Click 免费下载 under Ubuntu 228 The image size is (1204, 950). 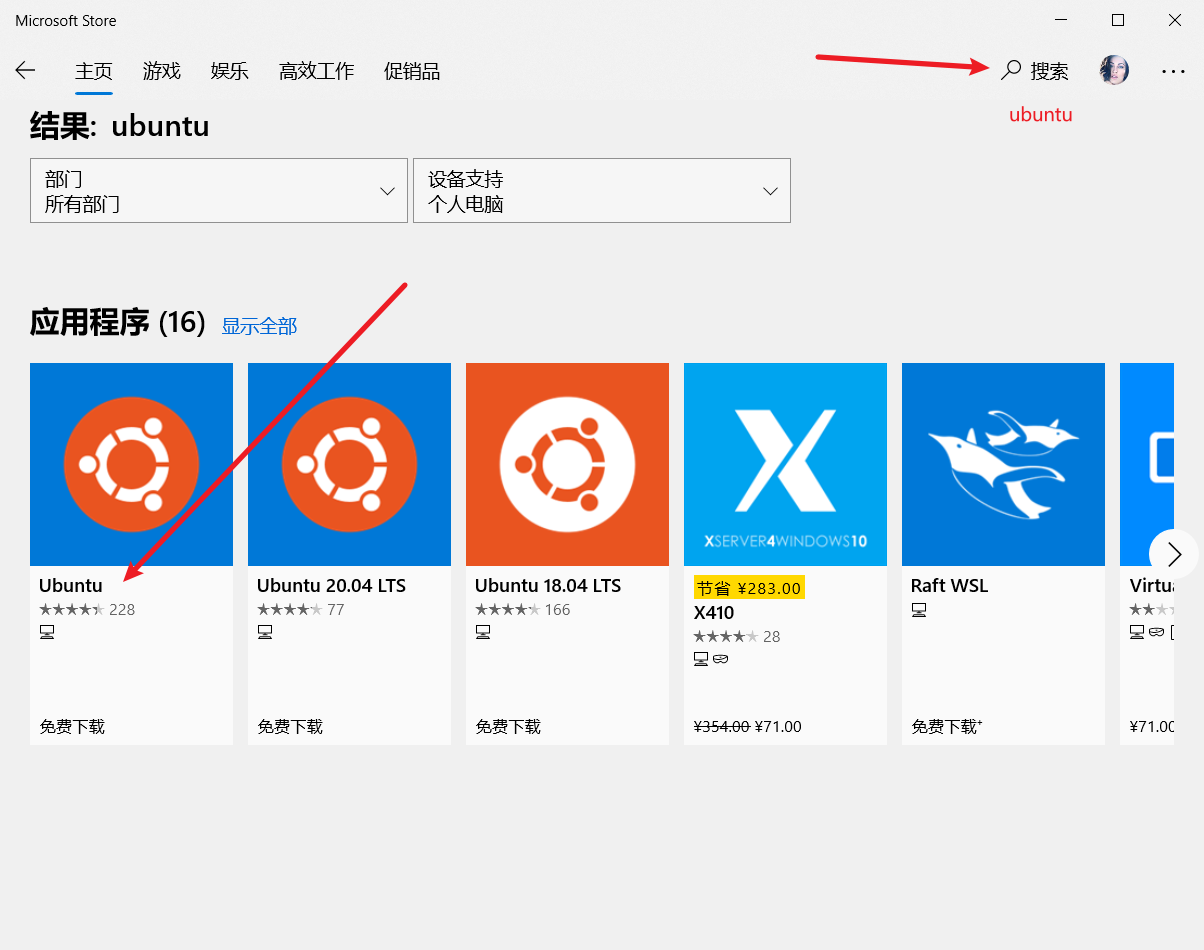tap(72, 727)
